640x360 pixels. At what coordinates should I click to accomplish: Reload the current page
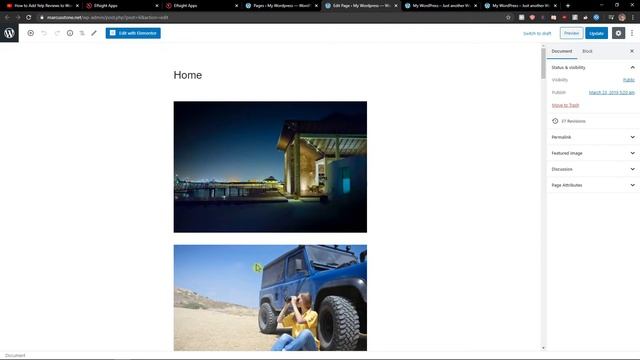pyautogui.click(x=29, y=18)
